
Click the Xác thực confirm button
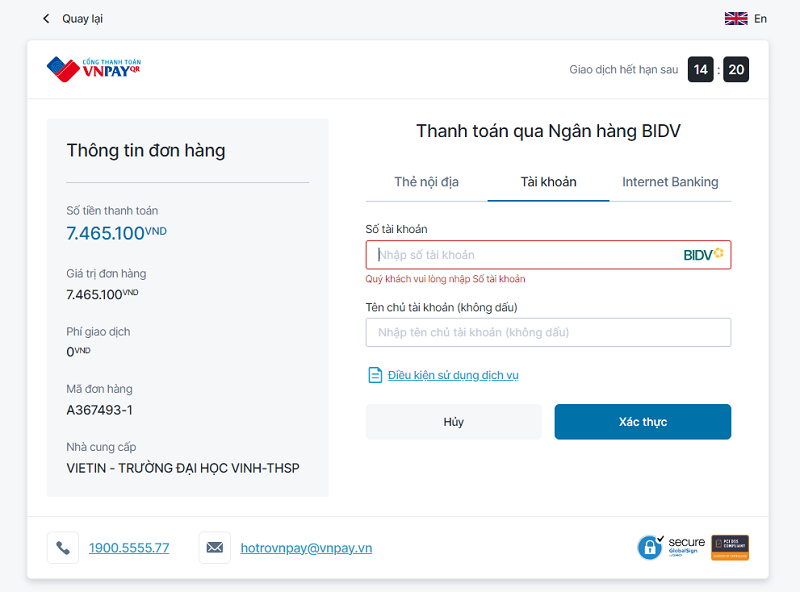tap(643, 422)
